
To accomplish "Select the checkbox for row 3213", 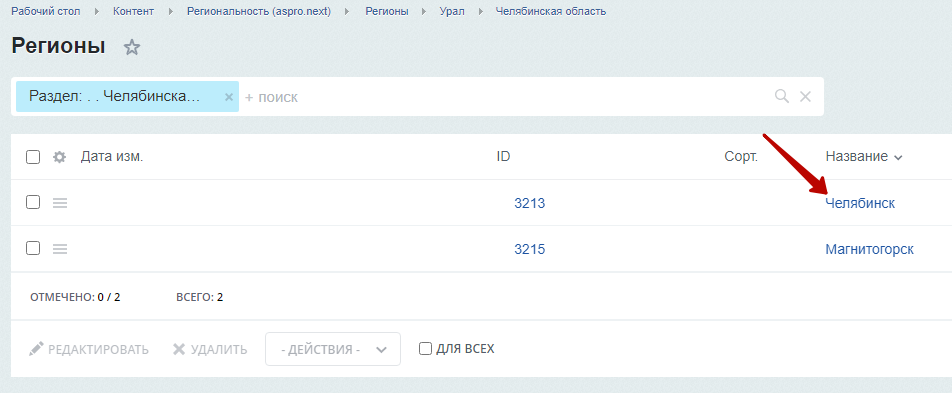I will (33, 202).
